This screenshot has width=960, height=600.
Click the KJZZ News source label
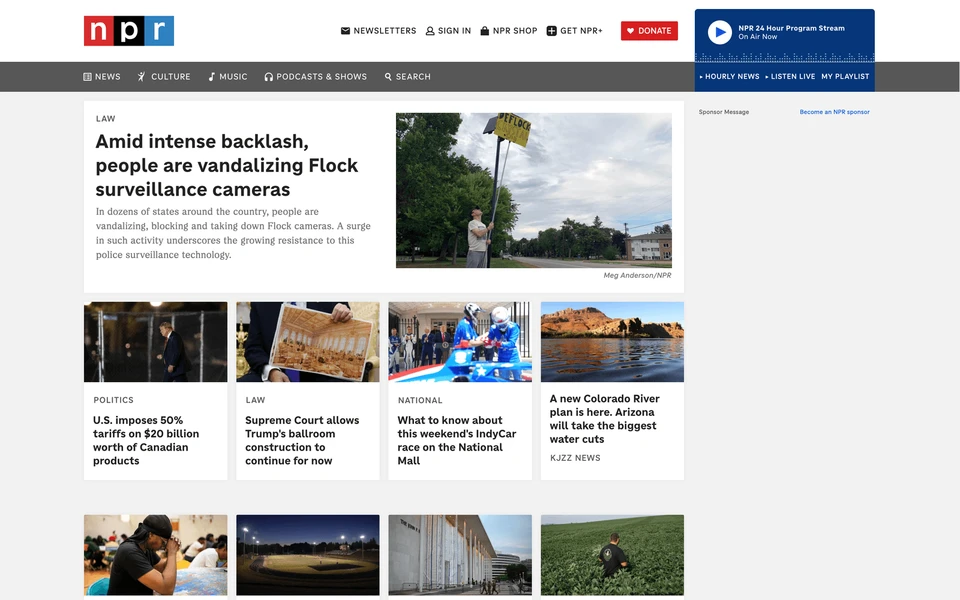[575, 458]
